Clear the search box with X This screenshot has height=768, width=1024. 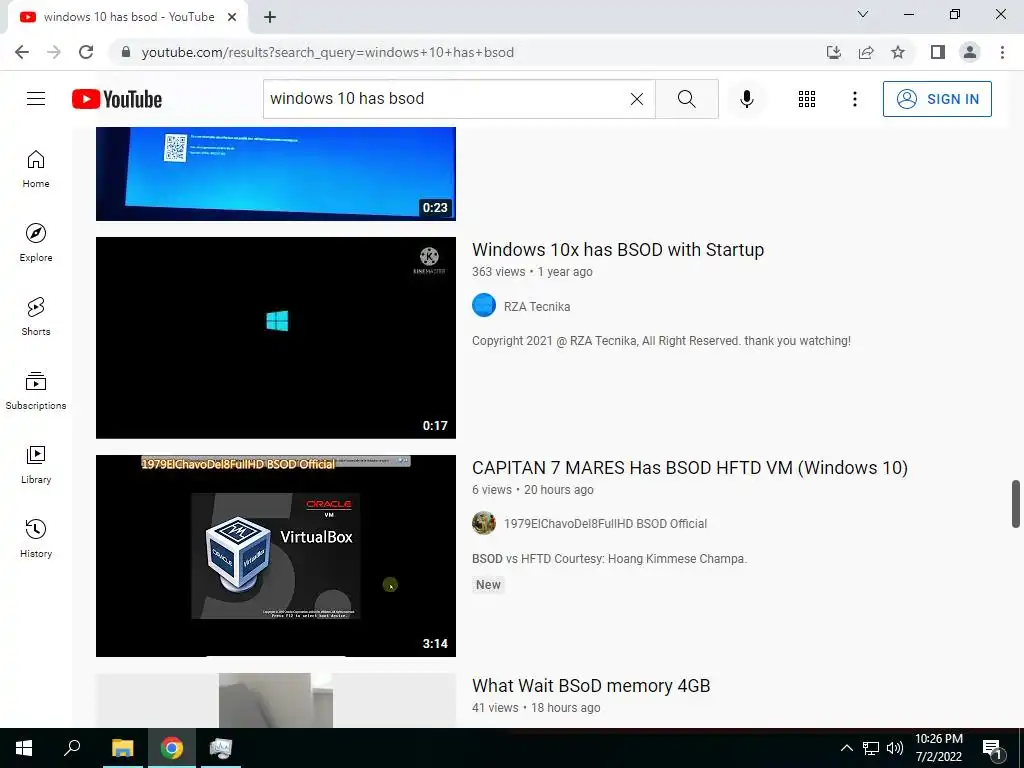point(637,99)
